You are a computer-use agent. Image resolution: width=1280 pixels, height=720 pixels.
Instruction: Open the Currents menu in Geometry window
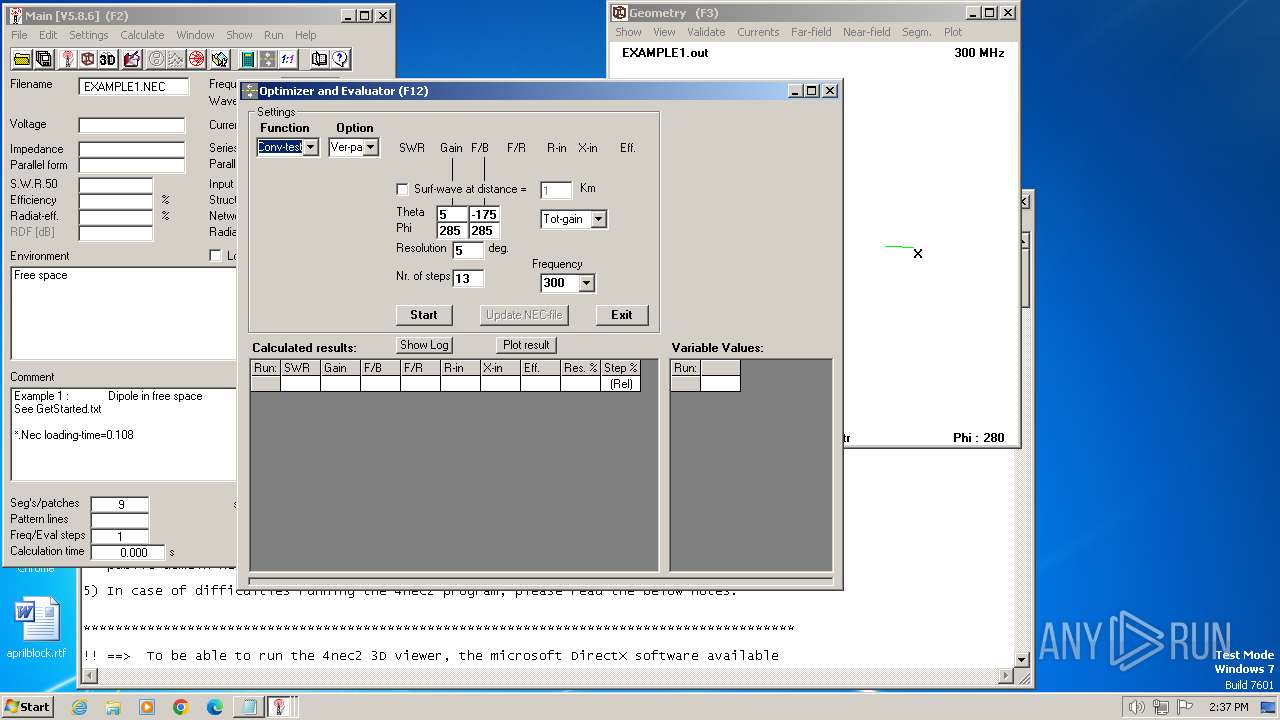coord(758,32)
